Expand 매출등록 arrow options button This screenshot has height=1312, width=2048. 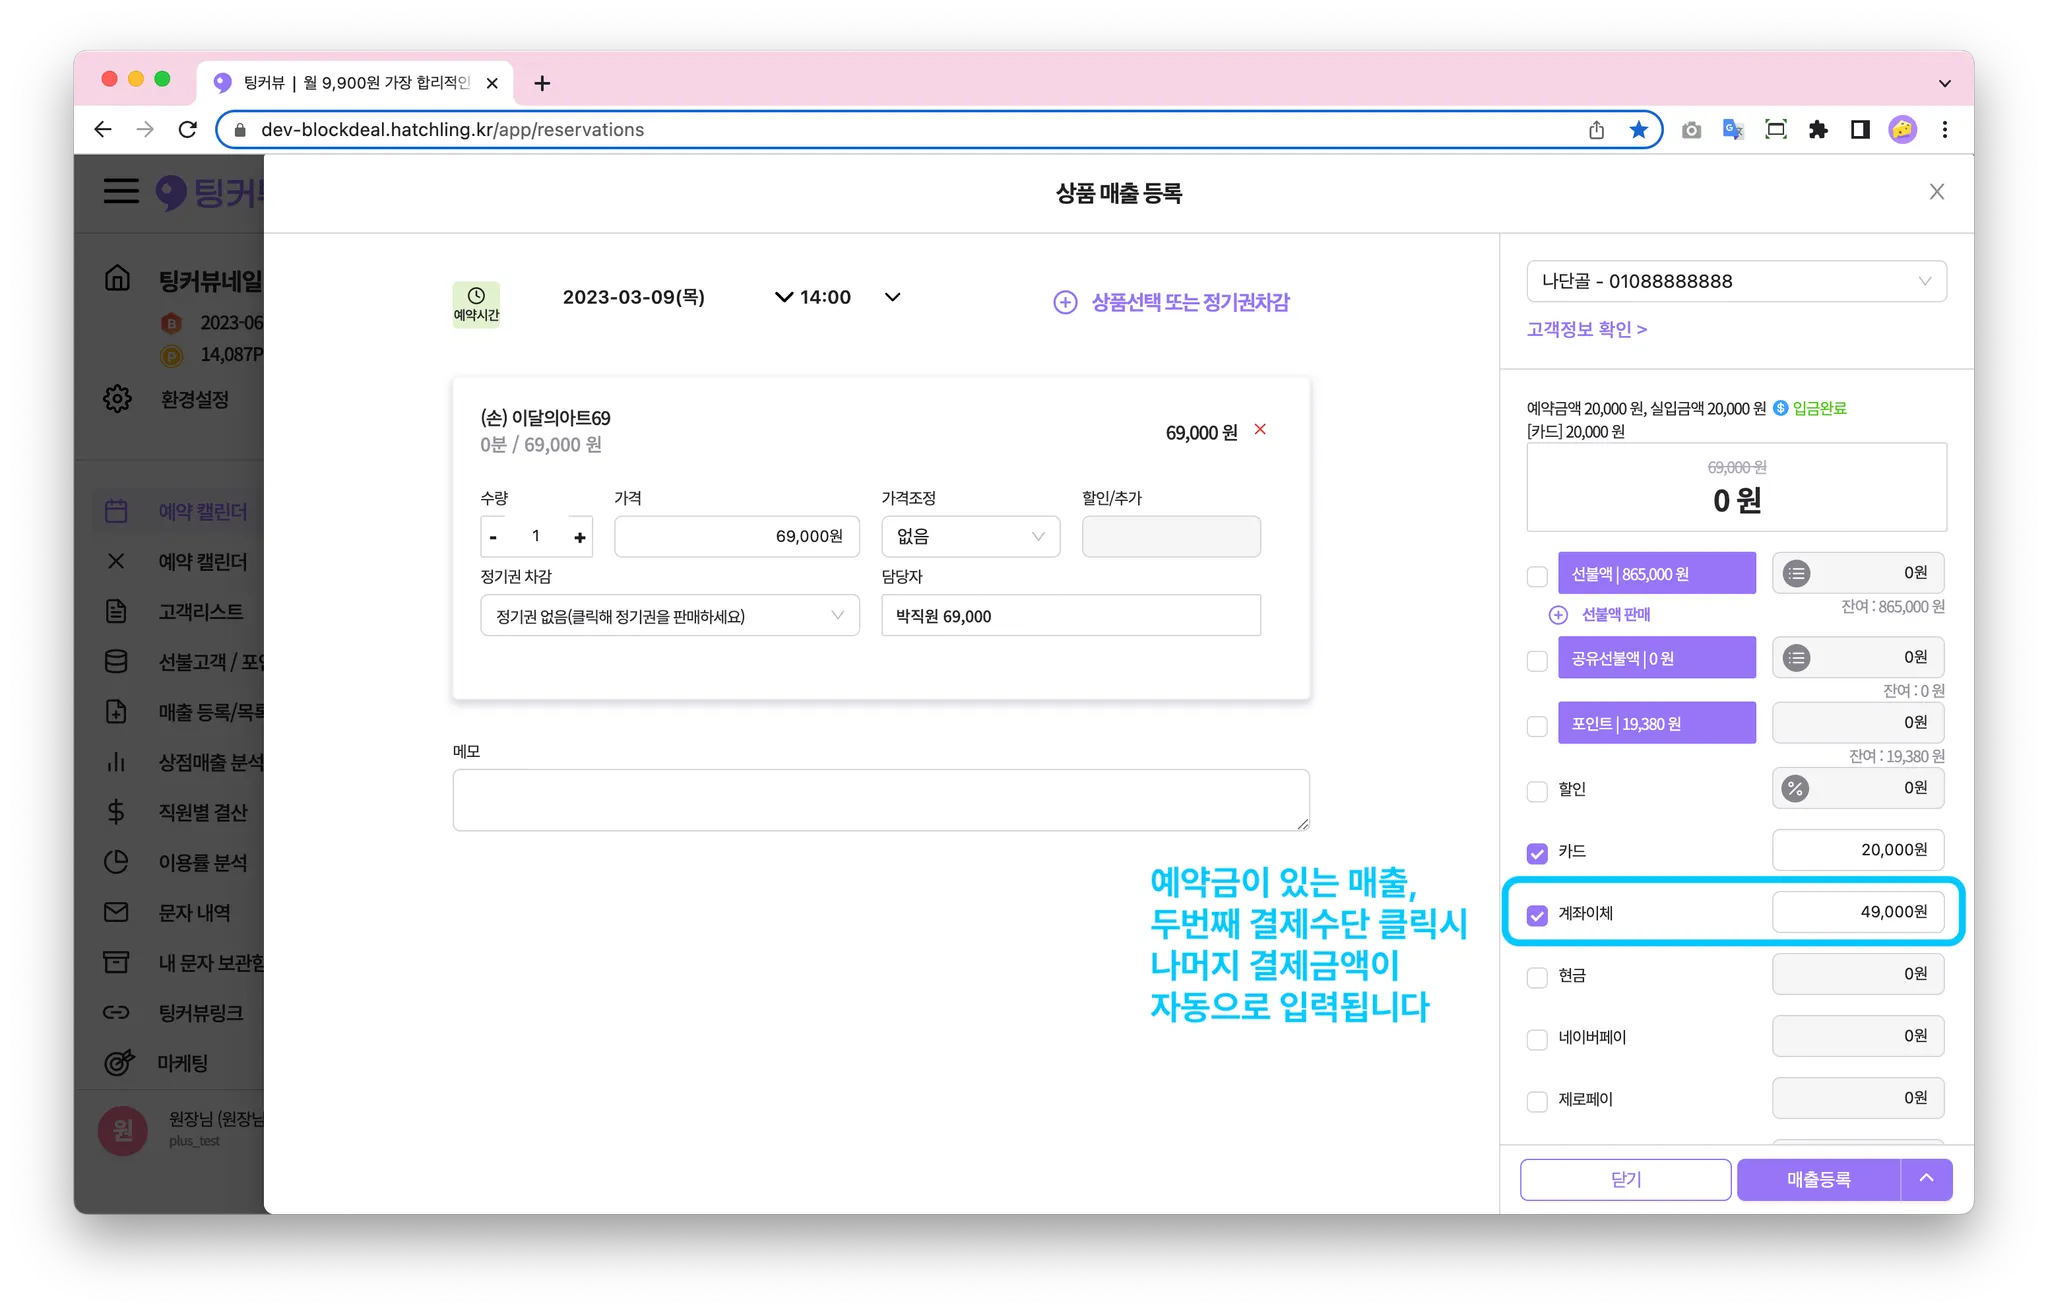(1926, 1179)
